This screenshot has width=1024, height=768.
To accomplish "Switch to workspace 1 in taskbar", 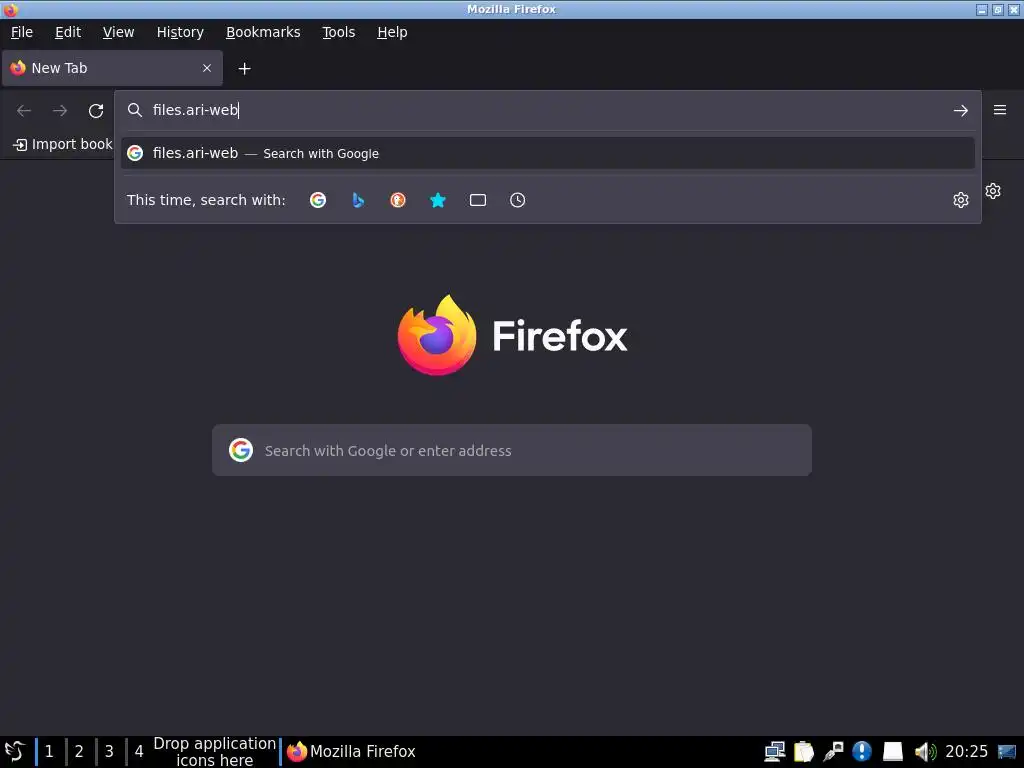I will click(x=49, y=752).
